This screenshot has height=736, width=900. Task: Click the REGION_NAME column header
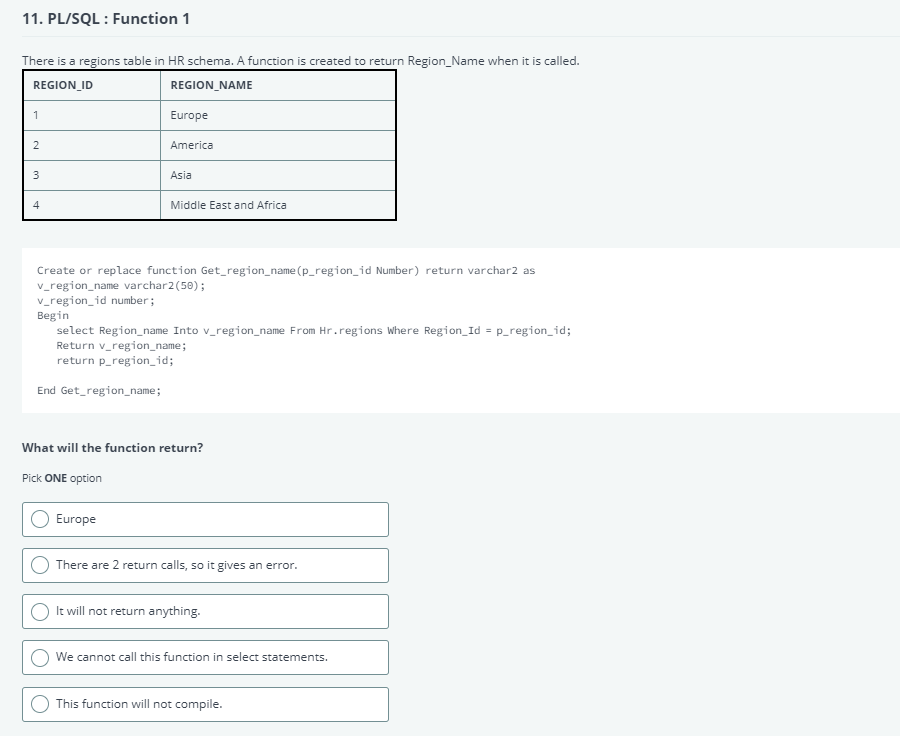(278, 86)
